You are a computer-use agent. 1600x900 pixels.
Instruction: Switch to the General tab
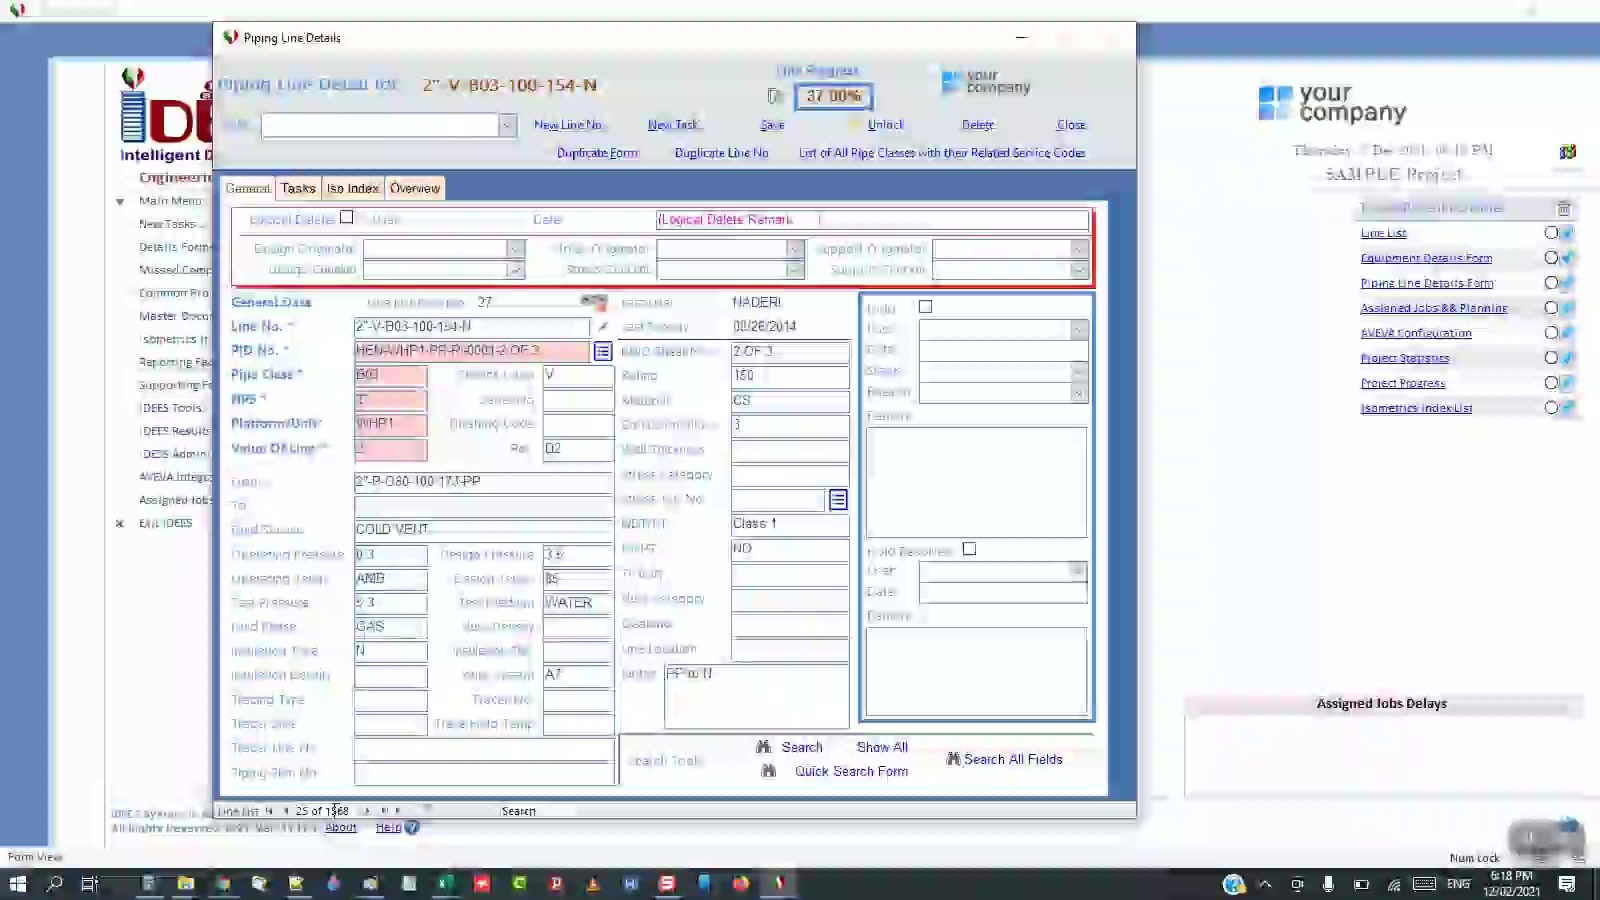tap(248, 188)
